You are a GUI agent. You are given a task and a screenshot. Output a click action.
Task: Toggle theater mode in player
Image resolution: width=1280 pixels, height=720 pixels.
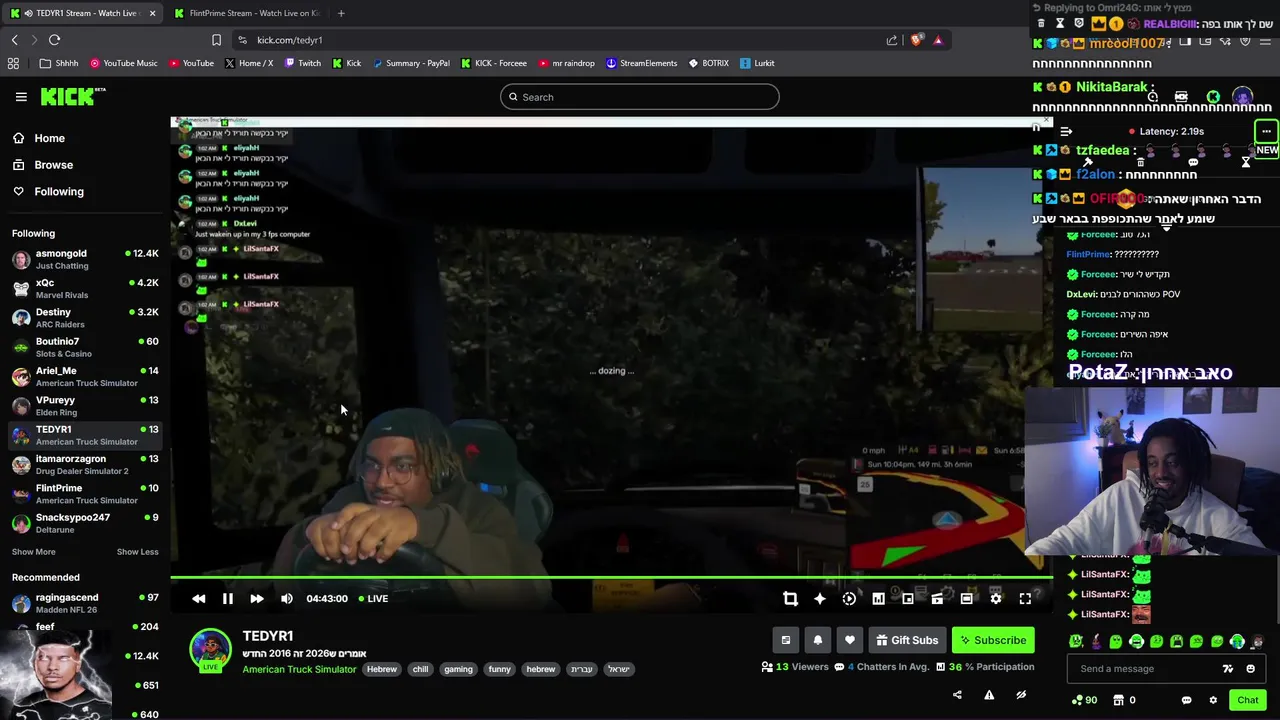pyautogui.click(x=966, y=598)
